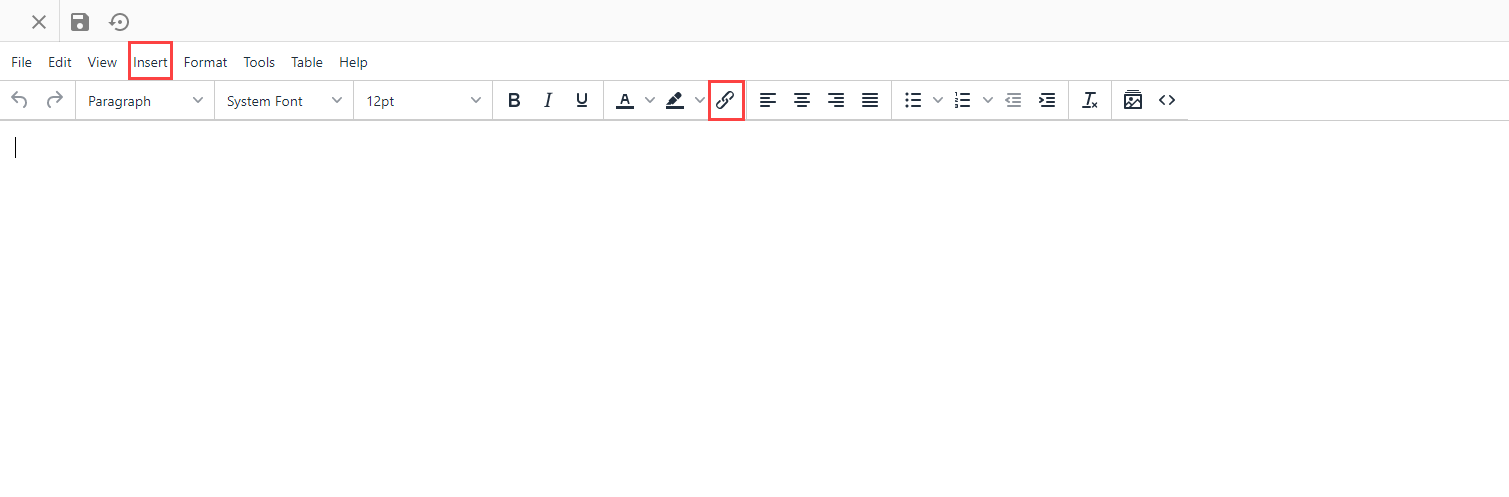Expand the System Font dropdown
The height and width of the screenshot is (497, 1509).
[284, 101]
